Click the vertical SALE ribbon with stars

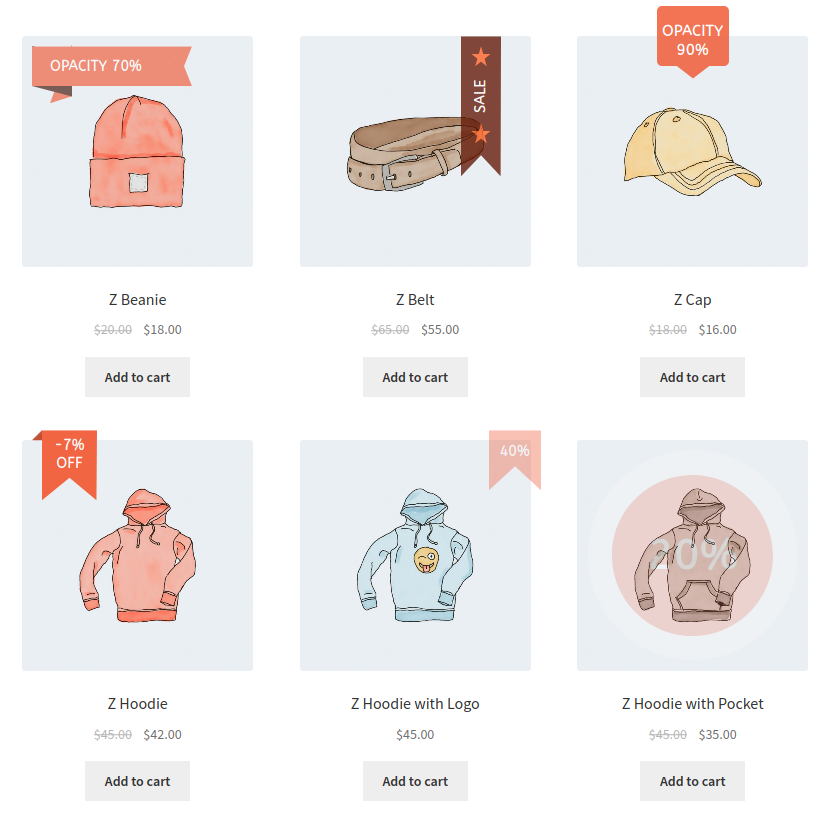(x=480, y=106)
